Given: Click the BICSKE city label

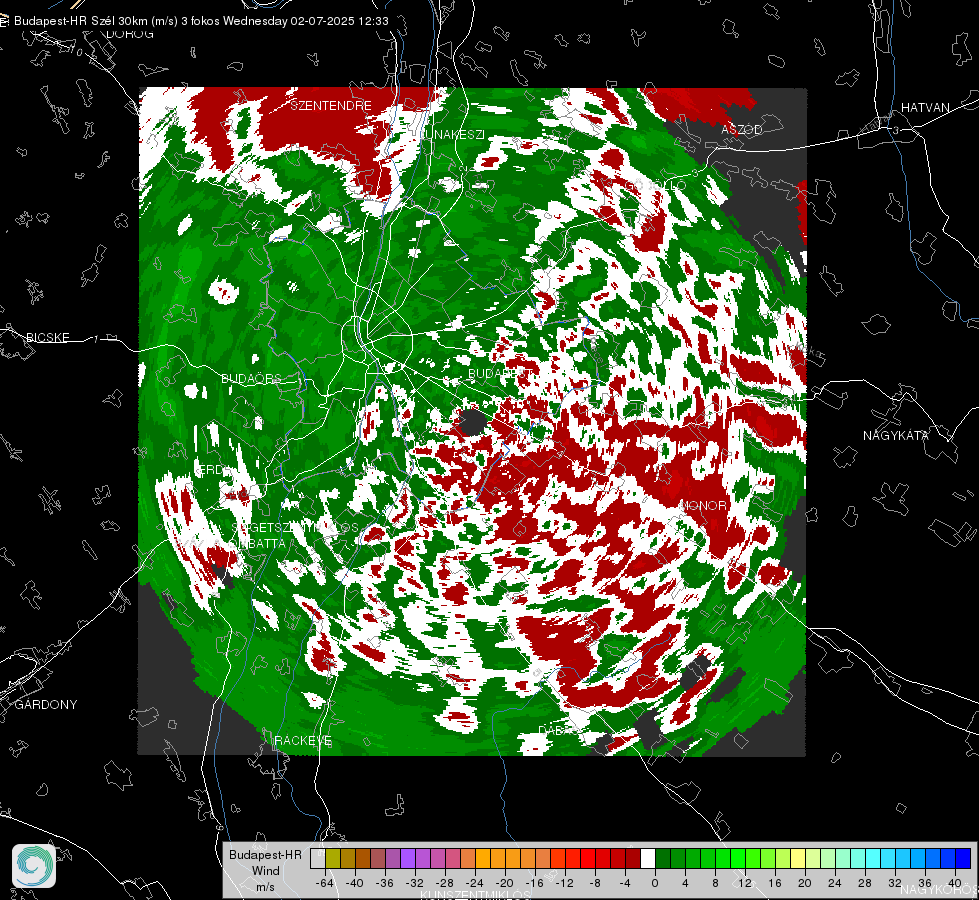Looking at the screenshot, I should tap(47, 337).
